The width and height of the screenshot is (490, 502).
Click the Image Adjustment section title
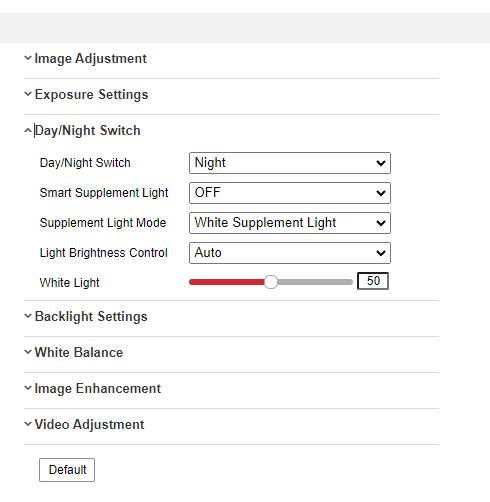point(90,59)
